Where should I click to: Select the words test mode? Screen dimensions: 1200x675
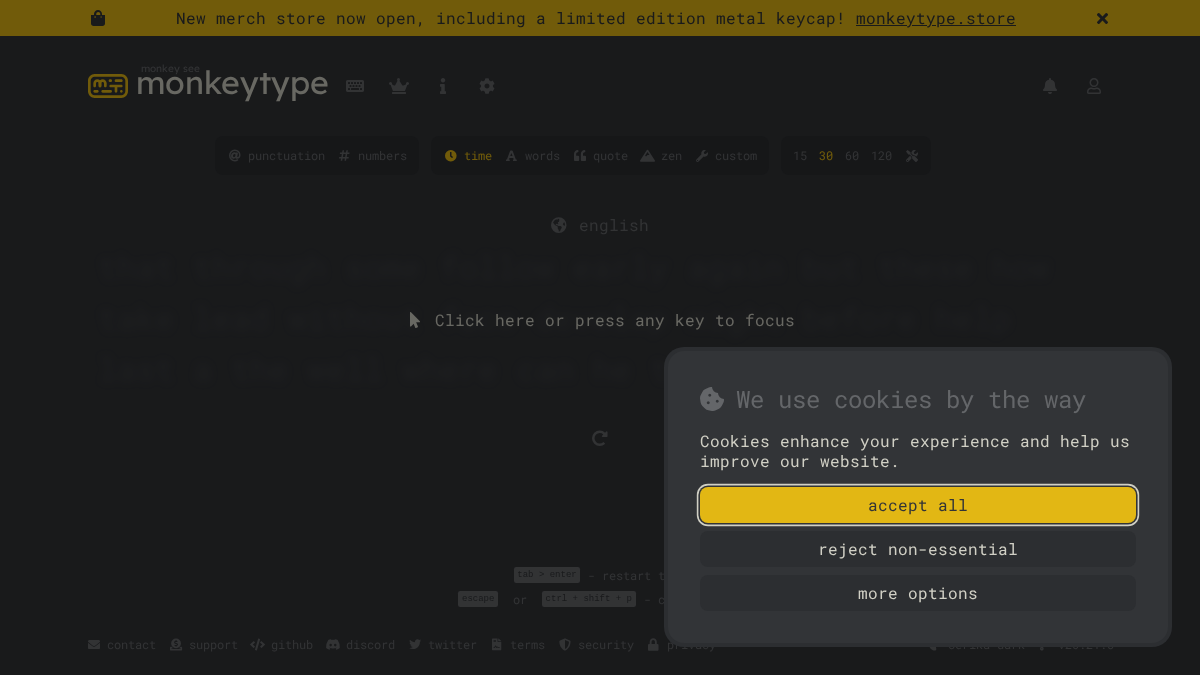[532, 156]
